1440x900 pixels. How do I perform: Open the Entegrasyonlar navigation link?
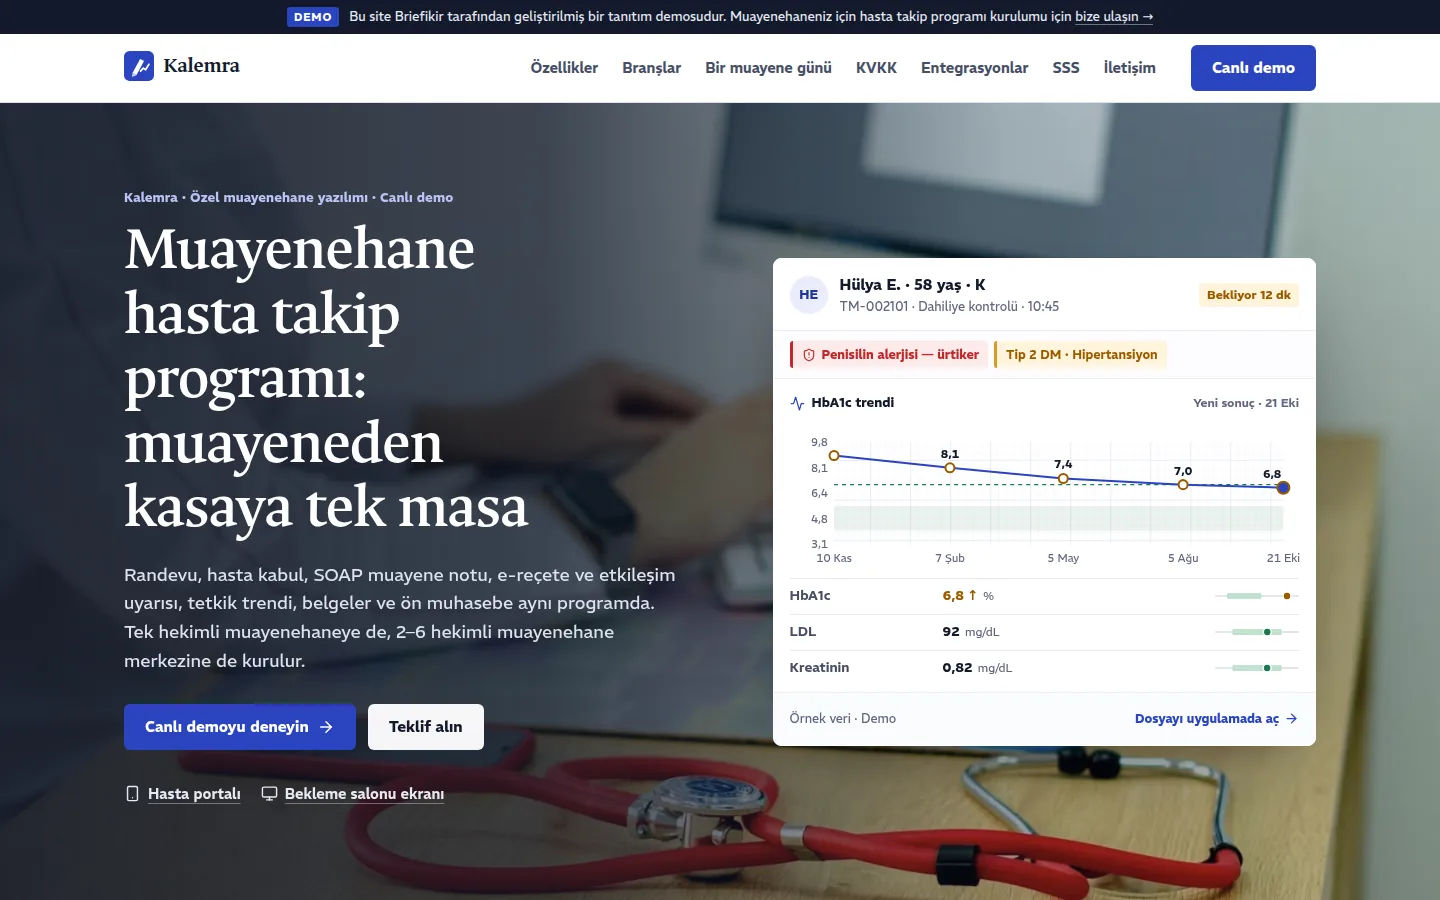pyautogui.click(x=974, y=68)
